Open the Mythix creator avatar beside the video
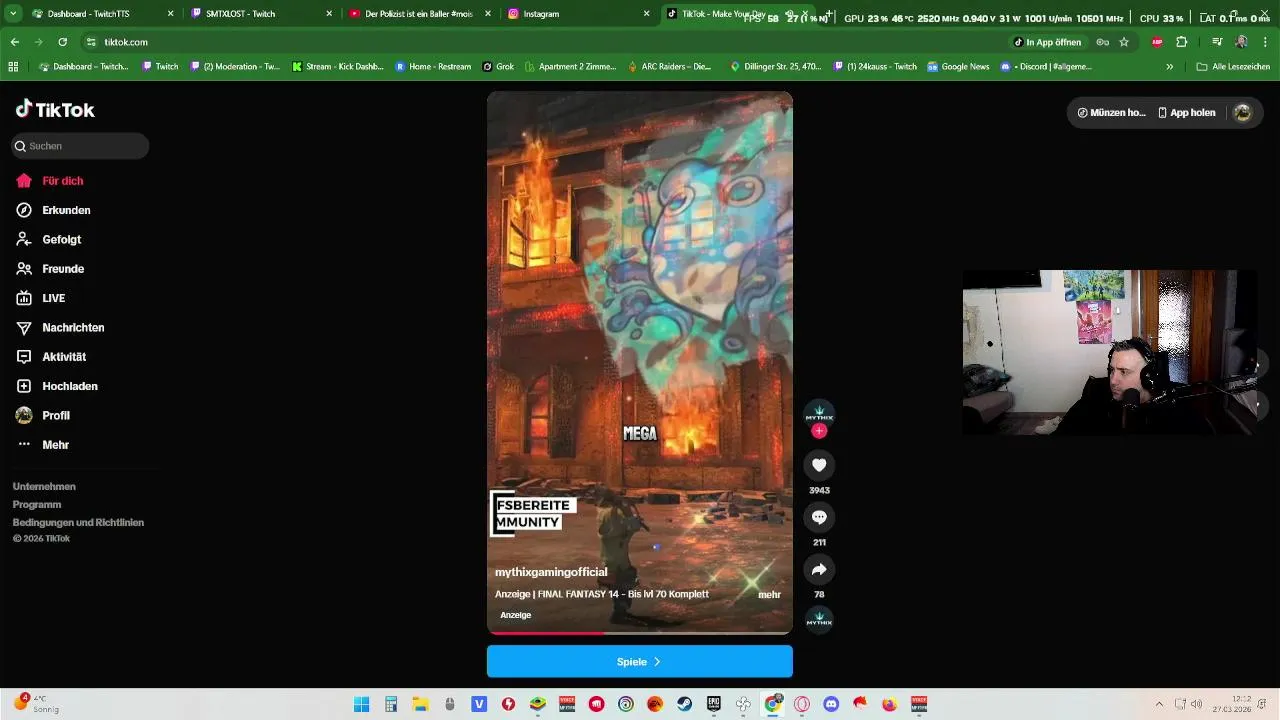This screenshot has height=720, width=1280. [819, 412]
